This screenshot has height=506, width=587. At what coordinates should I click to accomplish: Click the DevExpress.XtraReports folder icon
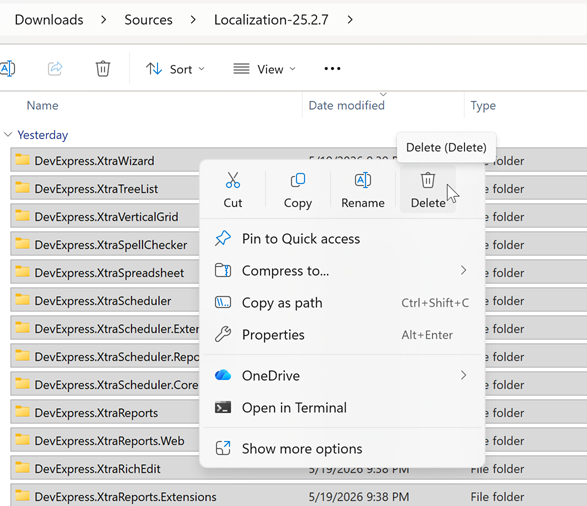pos(22,412)
